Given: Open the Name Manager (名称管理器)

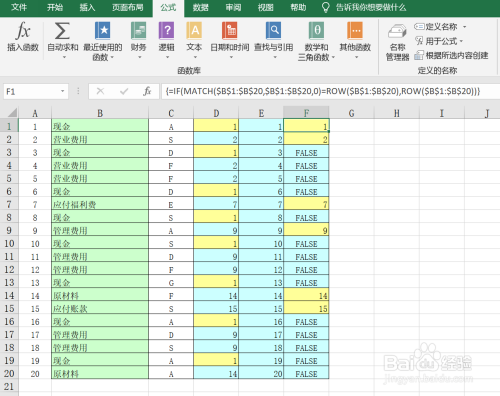Looking at the screenshot, I should click(x=397, y=43).
